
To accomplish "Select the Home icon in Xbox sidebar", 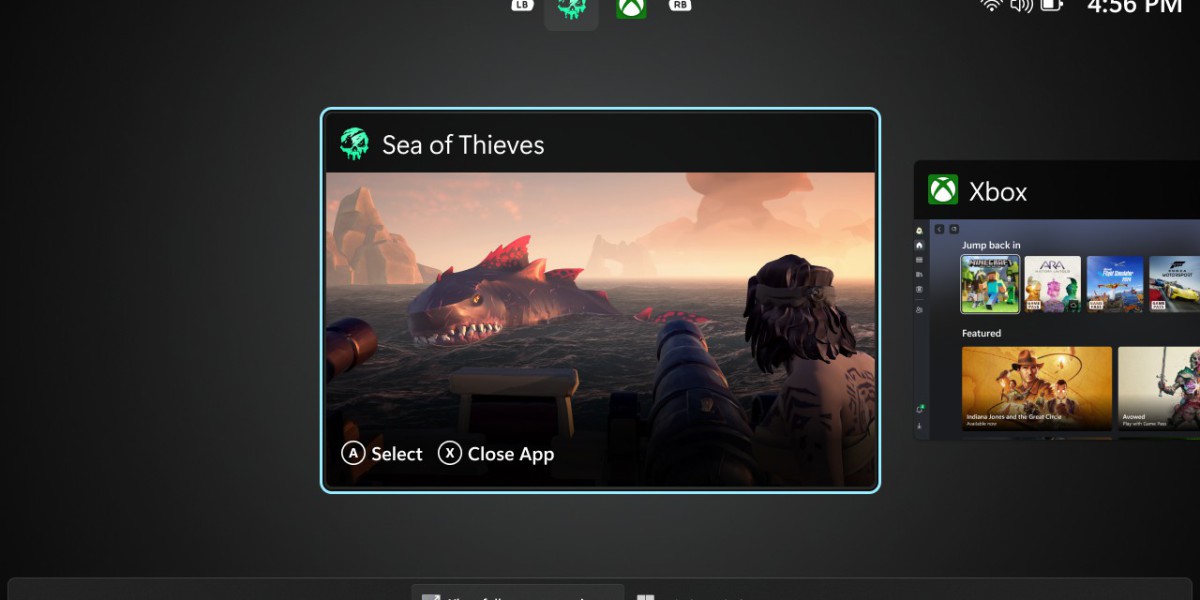I will (x=919, y=245).
